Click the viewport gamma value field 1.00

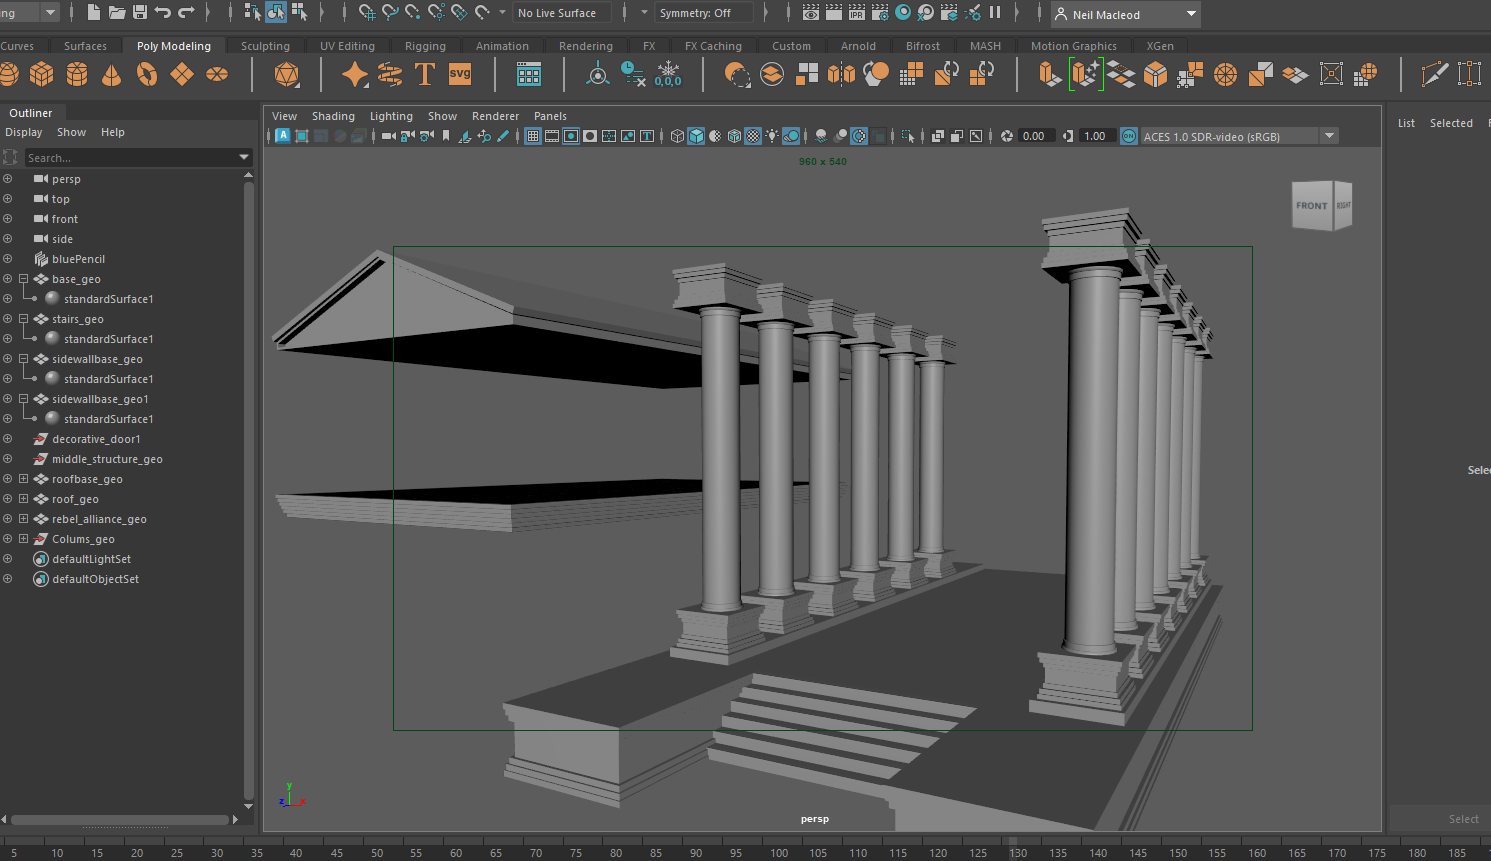1095,136
